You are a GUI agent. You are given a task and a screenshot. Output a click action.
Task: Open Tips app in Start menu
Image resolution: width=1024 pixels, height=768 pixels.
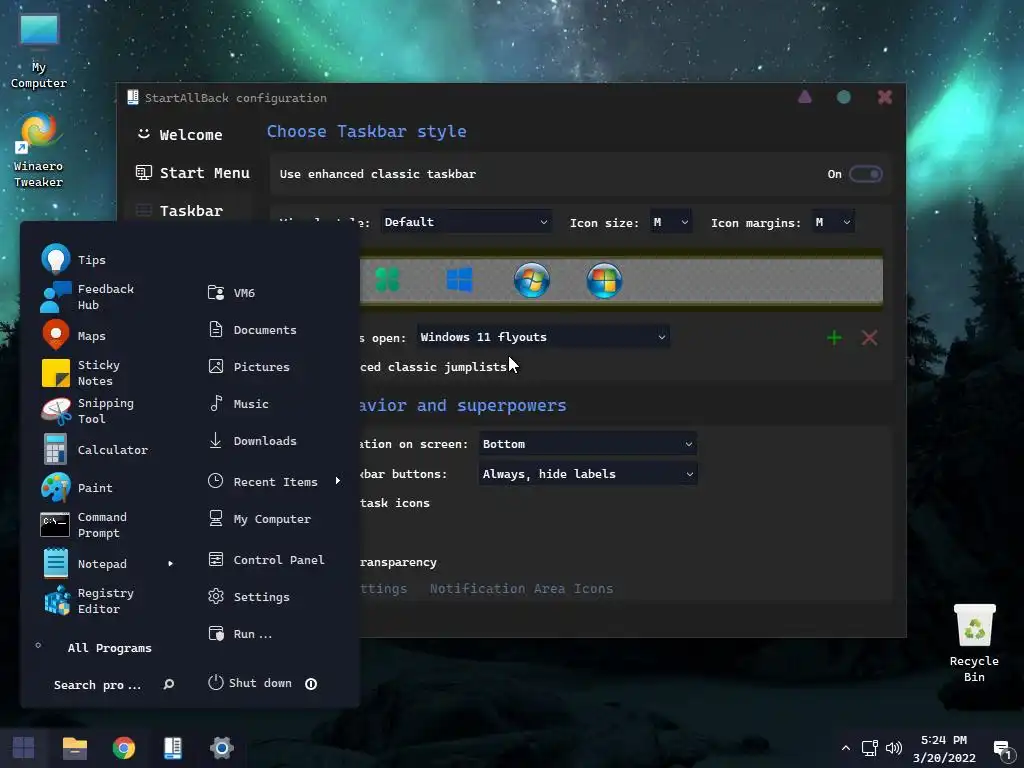click(73, 259)
